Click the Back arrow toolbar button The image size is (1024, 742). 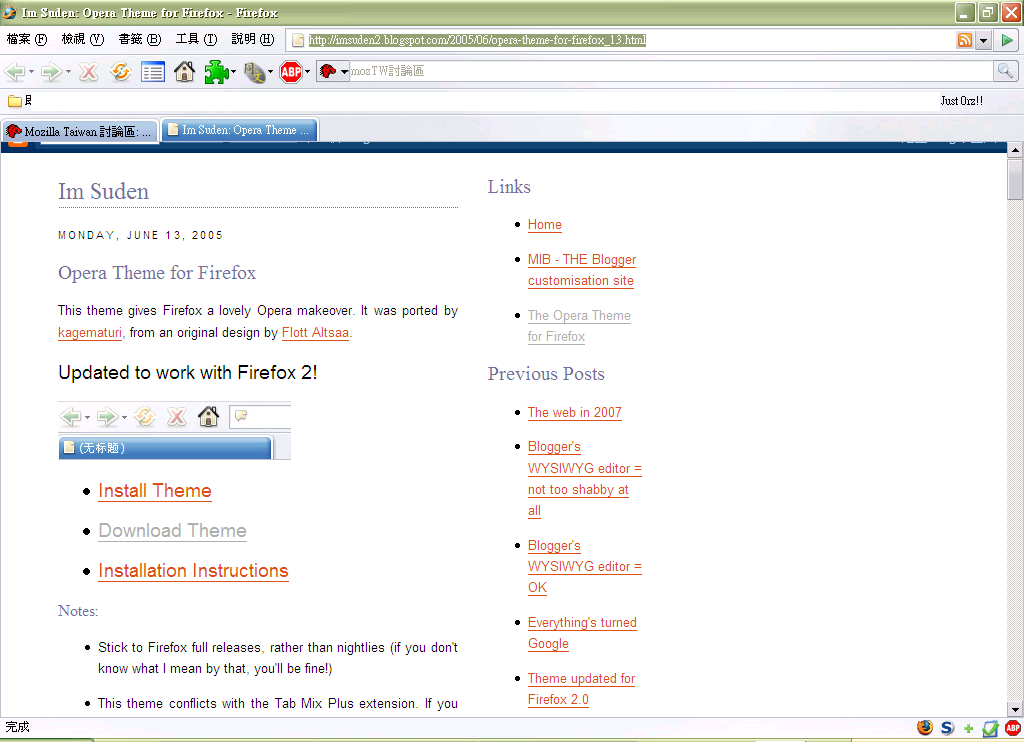coord(14,72)
